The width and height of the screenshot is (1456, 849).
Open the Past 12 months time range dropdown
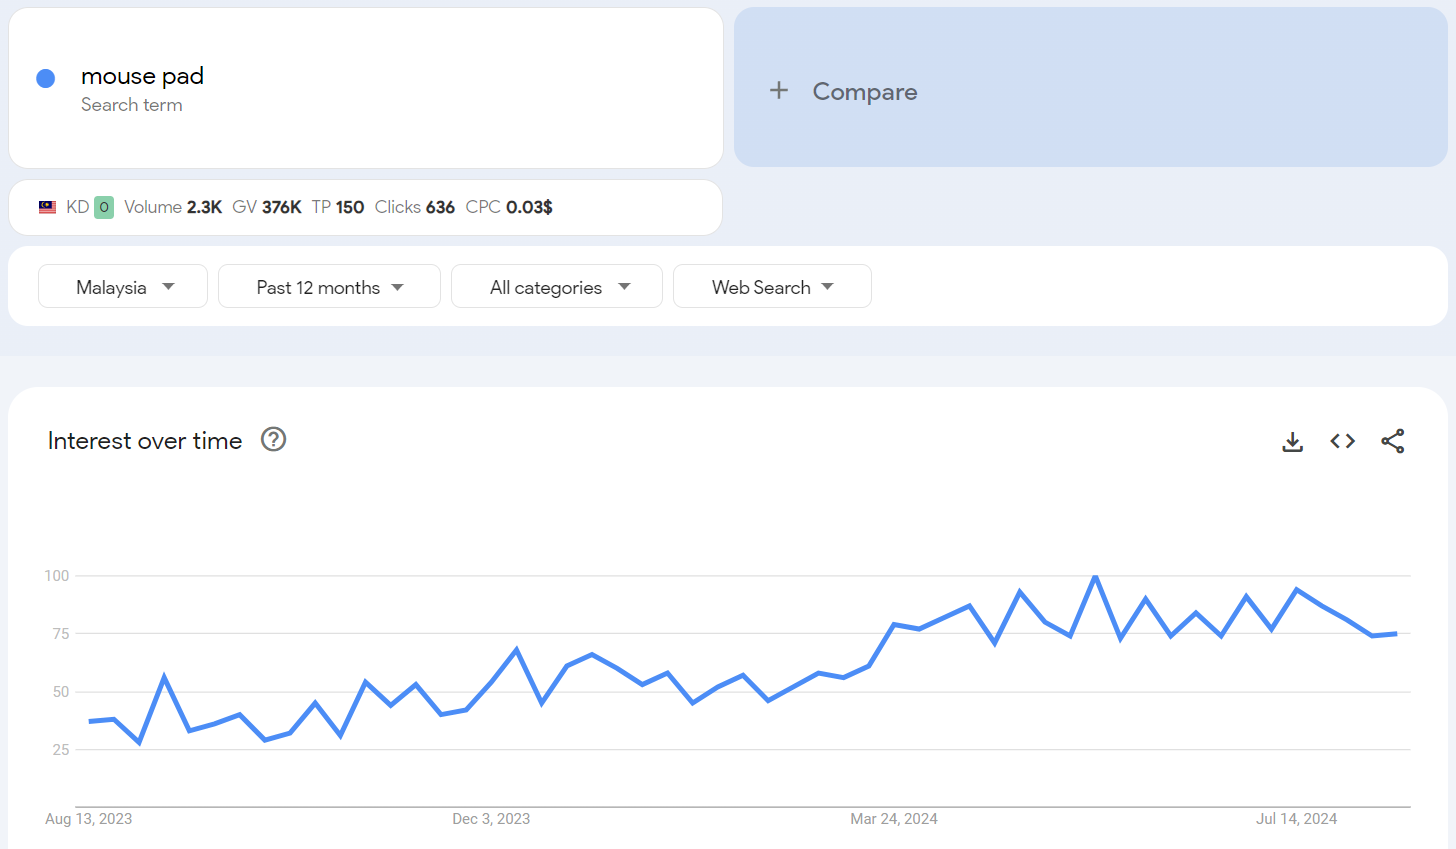point(329,287)
